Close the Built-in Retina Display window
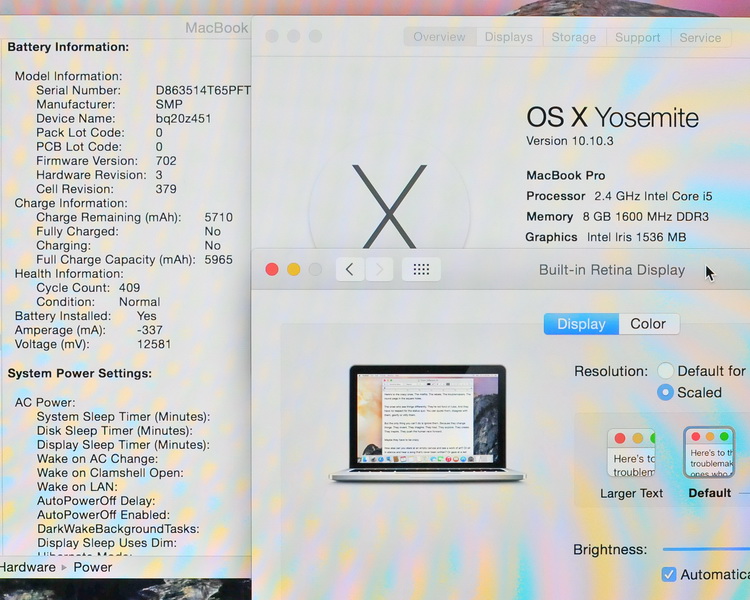The width and height of the screenshot is (750, 600). click(272, 270)
